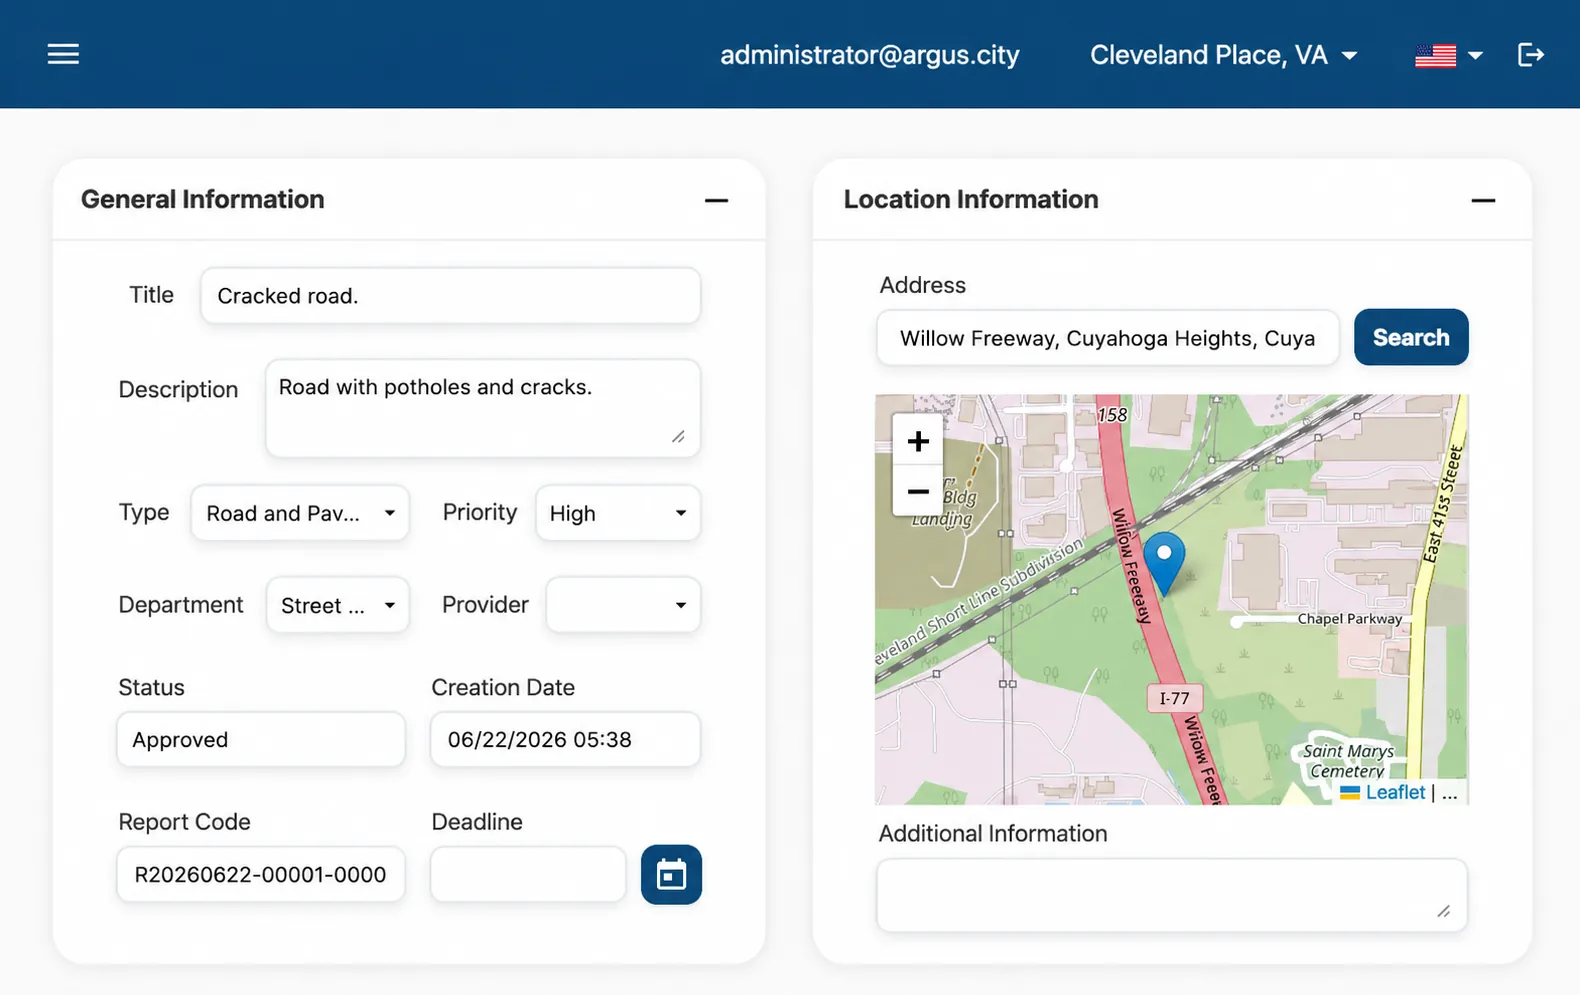Focus the Additional Information text area
Image resolution: width=1580 pixels, height=995 pixels.
click(1172, 895)
